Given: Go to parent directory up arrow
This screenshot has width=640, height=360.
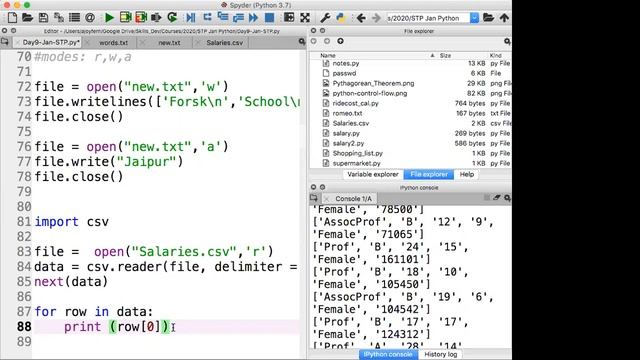Looking at the screenshot, I should pyautogui.click(x=504, y=18).
